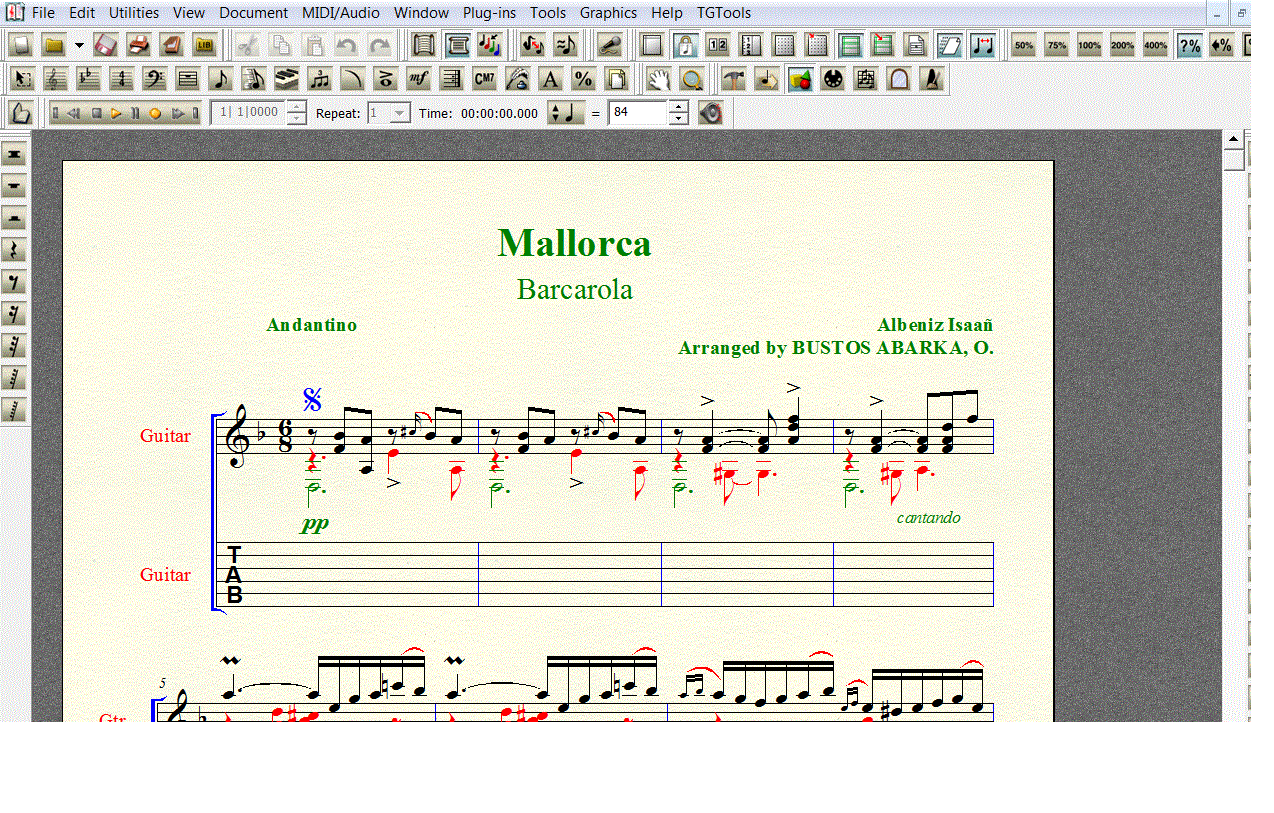Activate the Hand Grabber tool
The image size is (1274, 813).
[657, 79]
